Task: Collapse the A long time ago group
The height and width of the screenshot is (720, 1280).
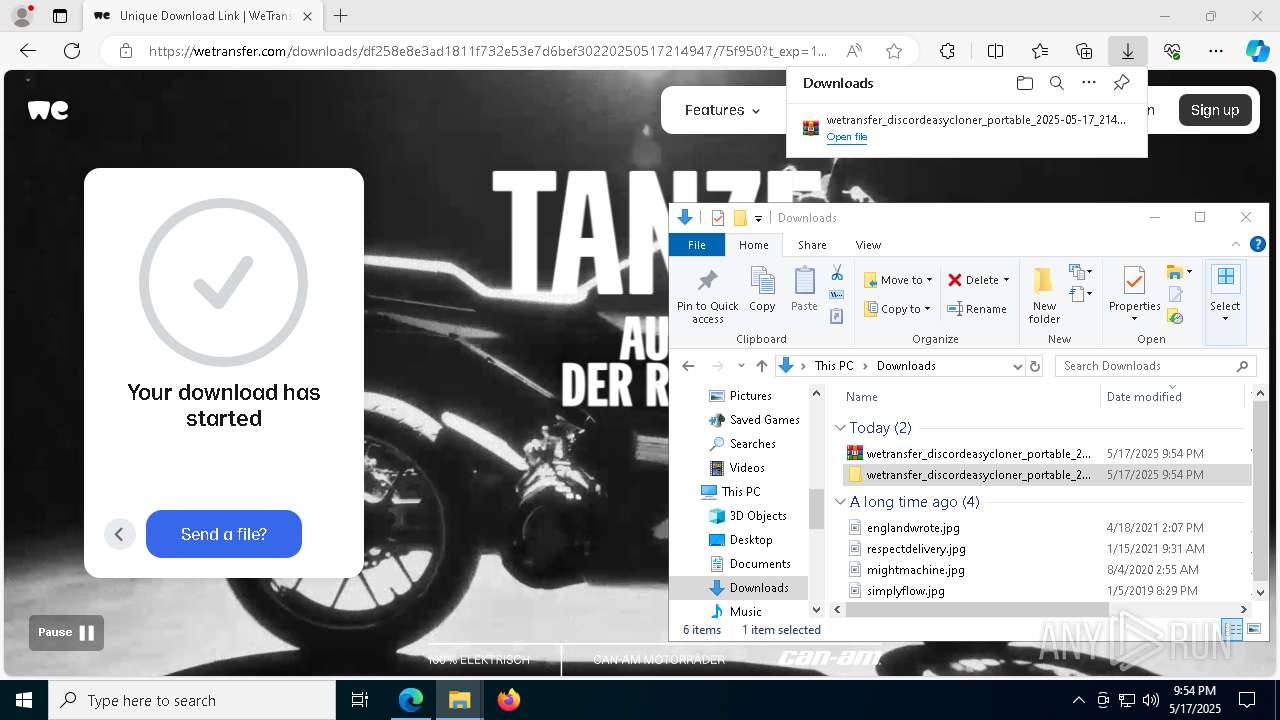Action: [840, 502]
